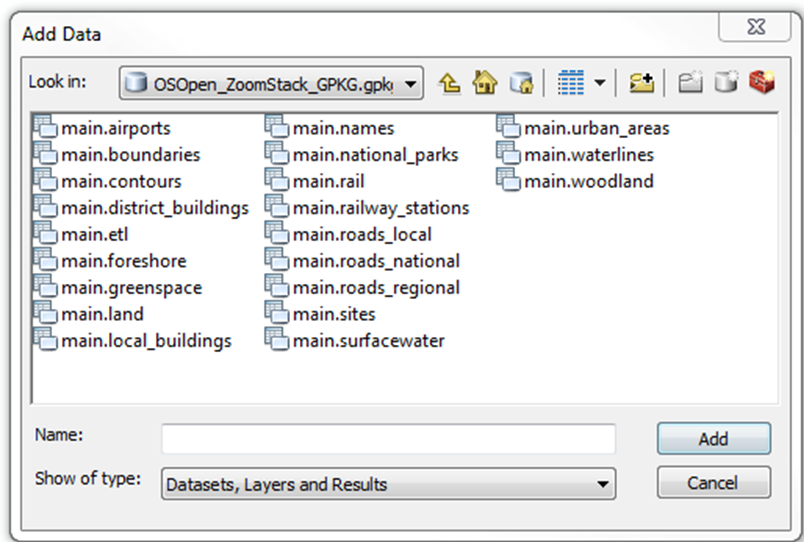Click Connect To Folder icon
Screen dimensions: 804x542
pos(641,83)
